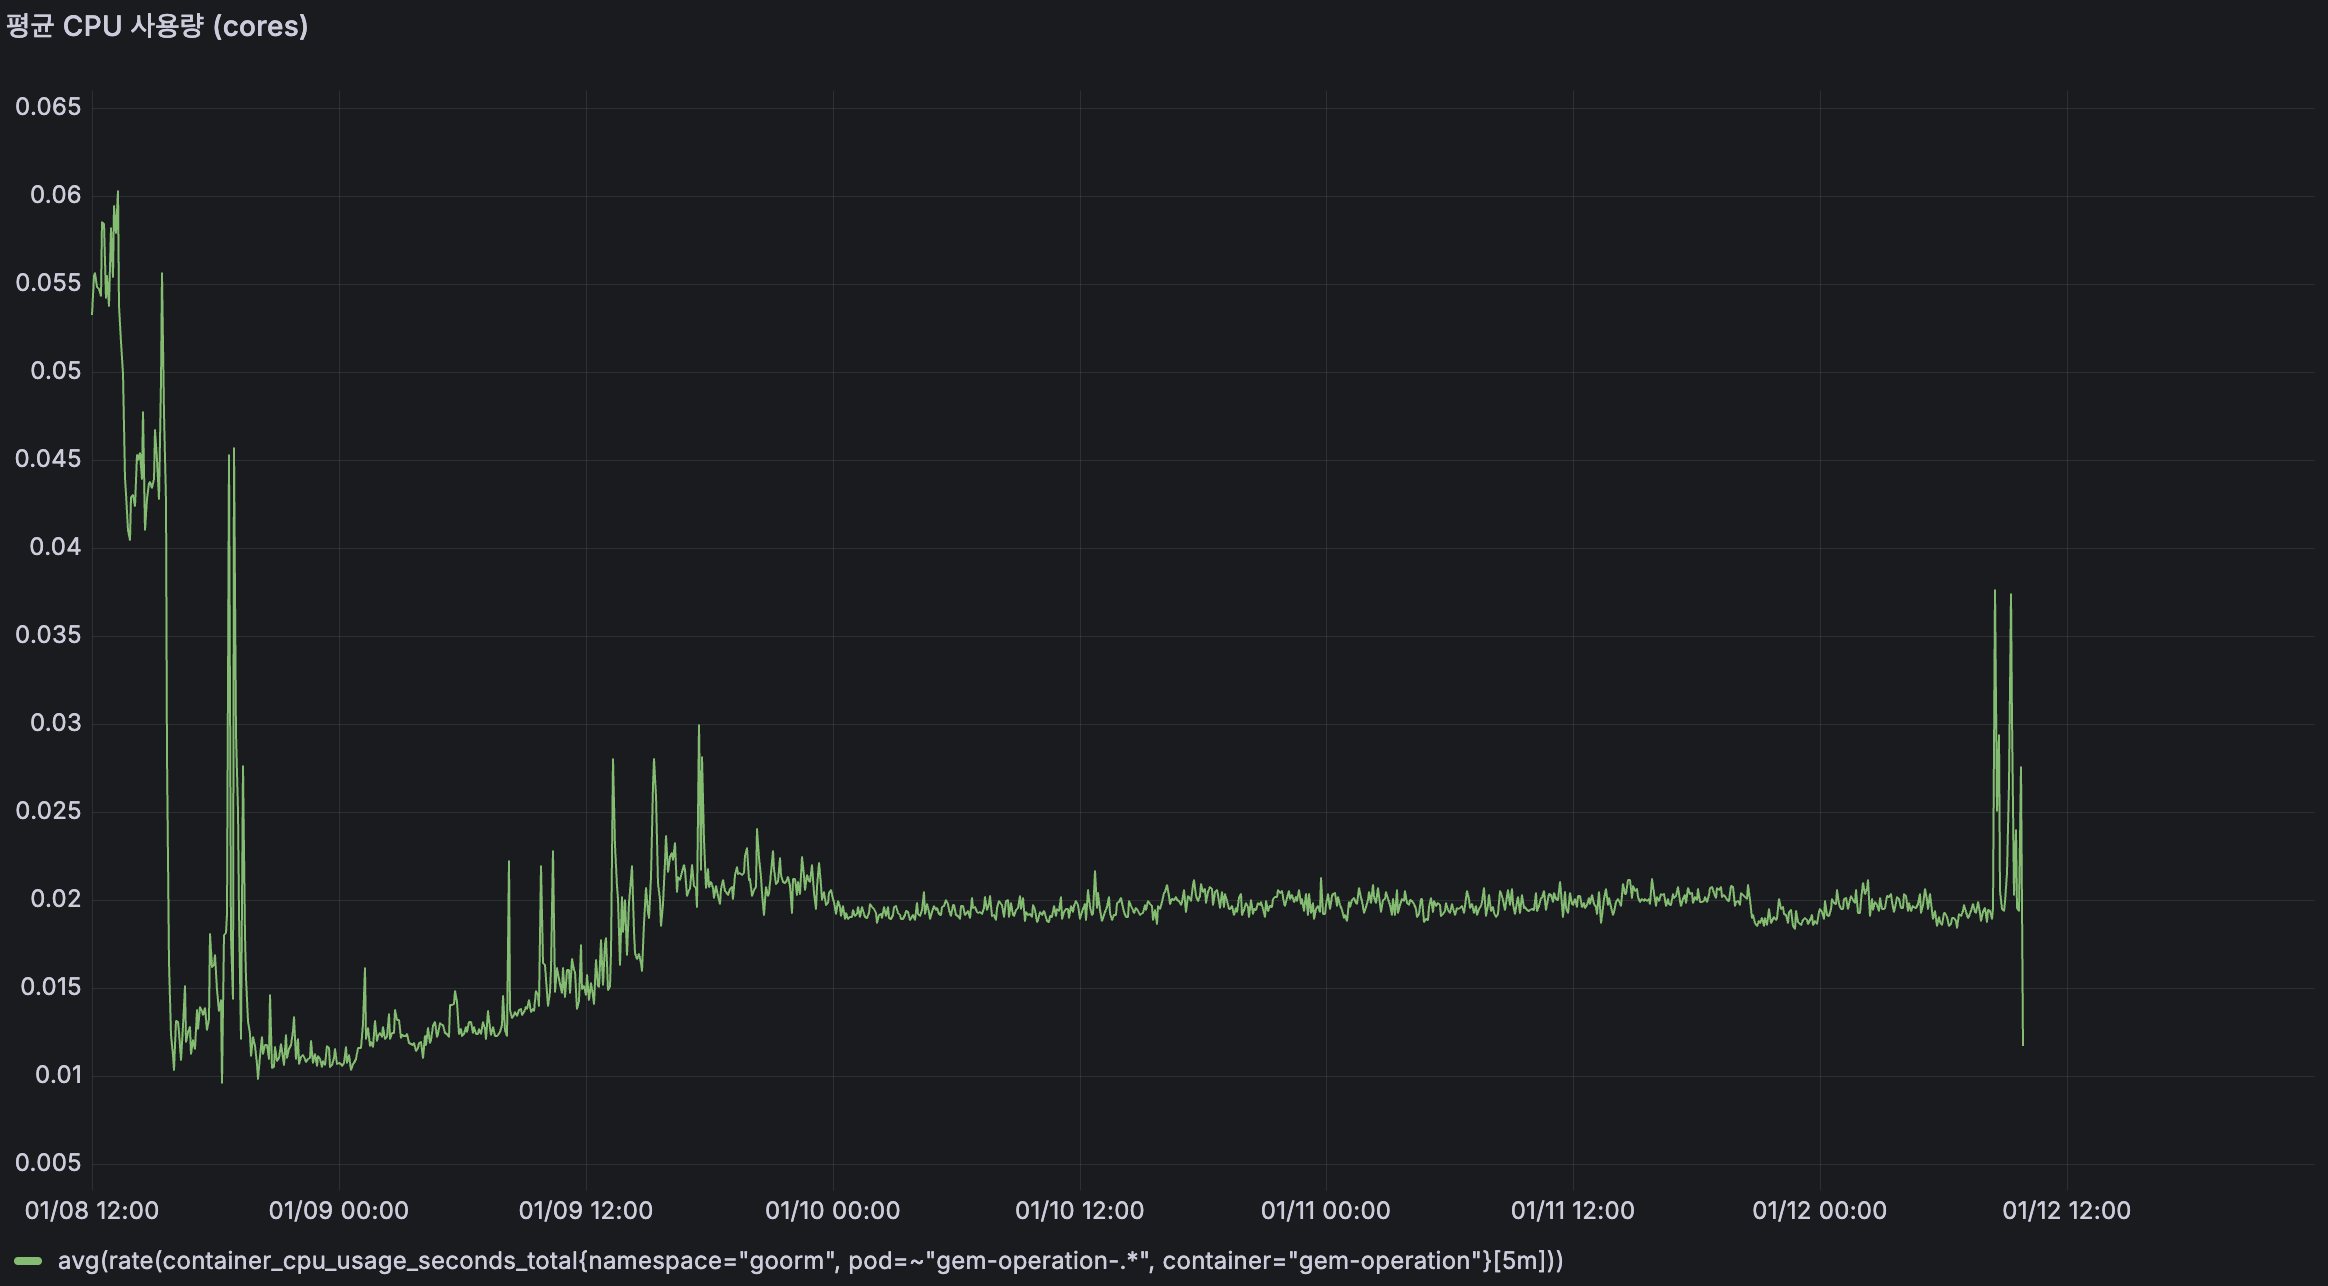Click the 0.005 y-axis label
Screen dimensions: 2328x1286
[x=48, y=1163]
